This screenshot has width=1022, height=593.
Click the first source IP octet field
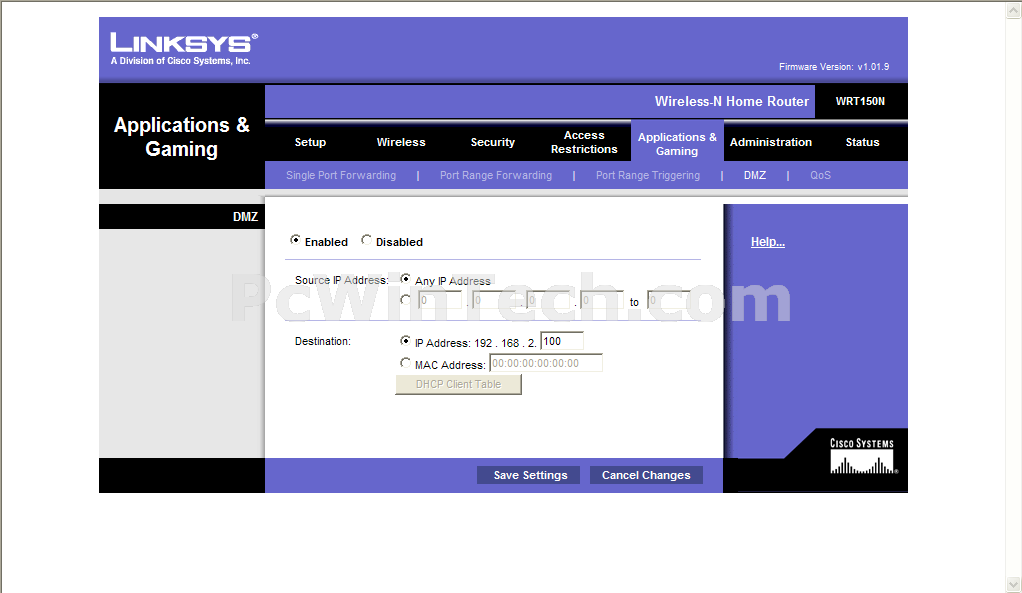click(441, 300)
